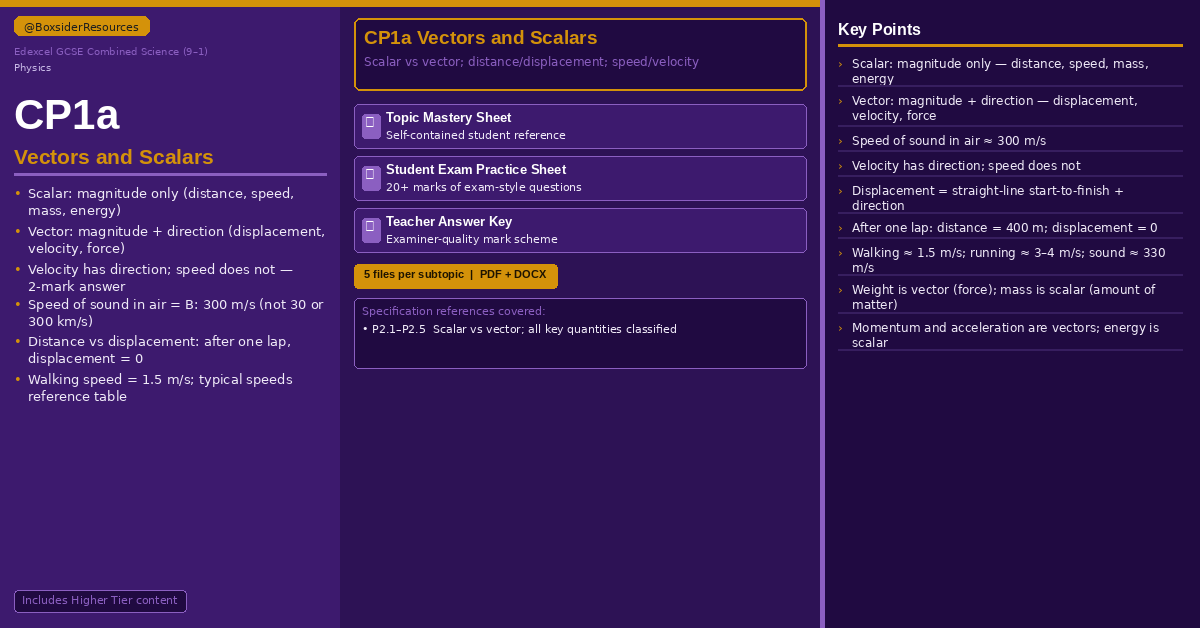Click chevron beside 'Speed of sound in air ≈ 300 m/s'
Viewport: 1200px width, 628px height.
click(x=840, y=141)
